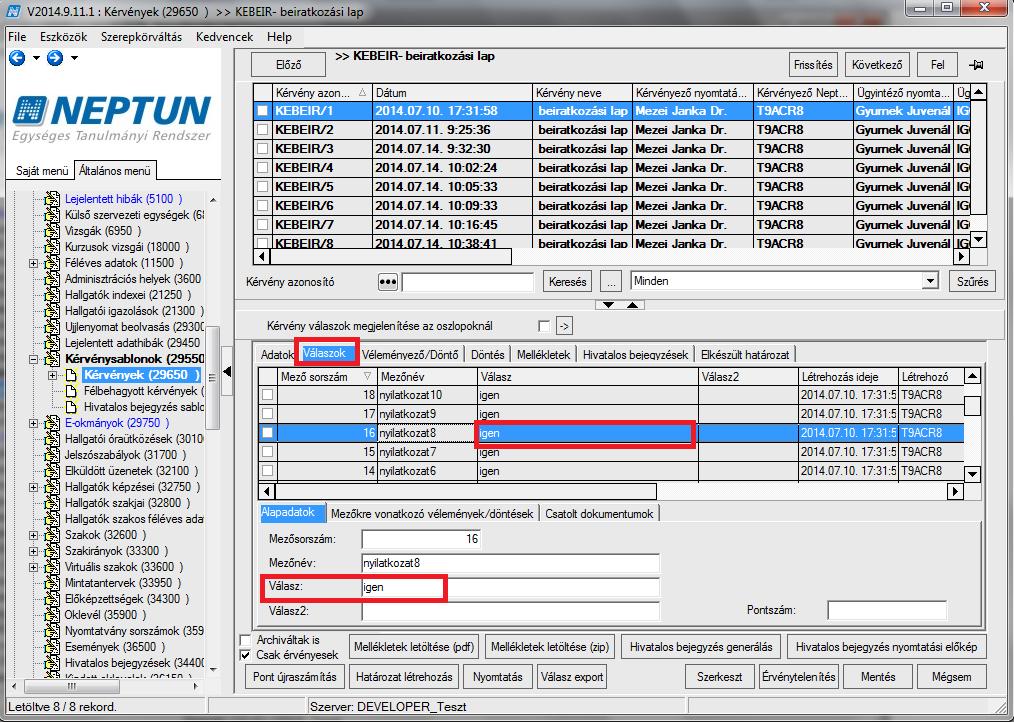1014x723 pixels.
Task: Expand the Féléves adatok (11500) node
Action: [34, 264]
